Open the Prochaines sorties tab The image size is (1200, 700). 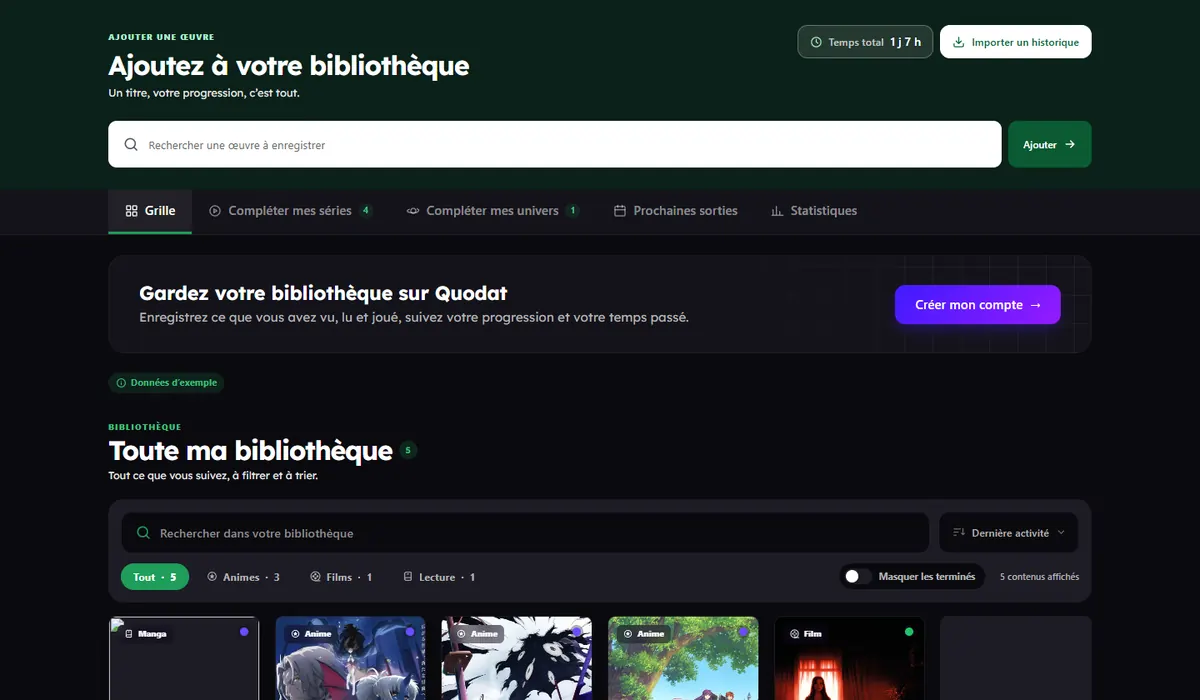676,211
